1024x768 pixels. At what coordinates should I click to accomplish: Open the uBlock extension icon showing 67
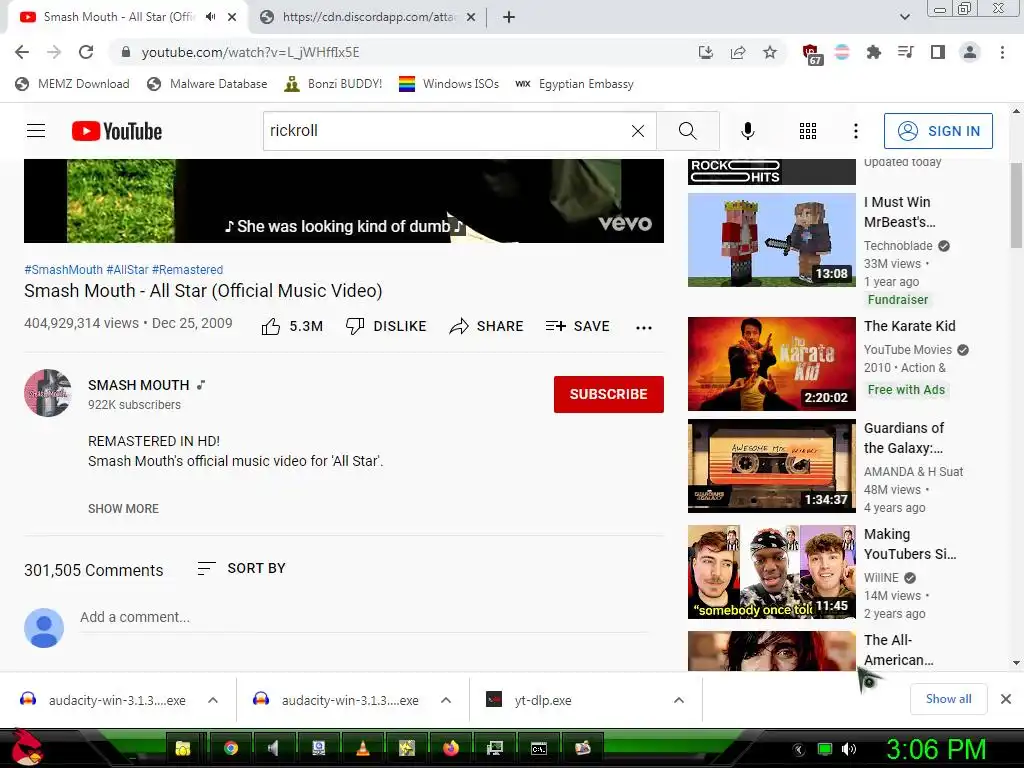pos(810,54)
